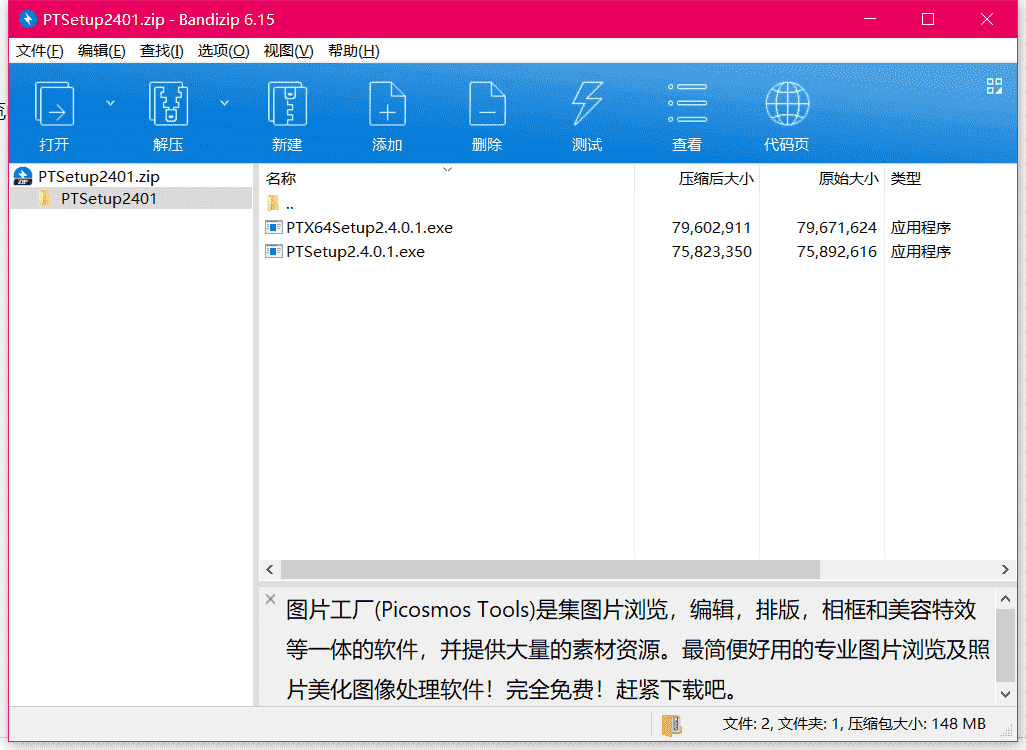Click the New archive (新建) icon
The height and width of the screenshot is (750, 1026).
287,103
